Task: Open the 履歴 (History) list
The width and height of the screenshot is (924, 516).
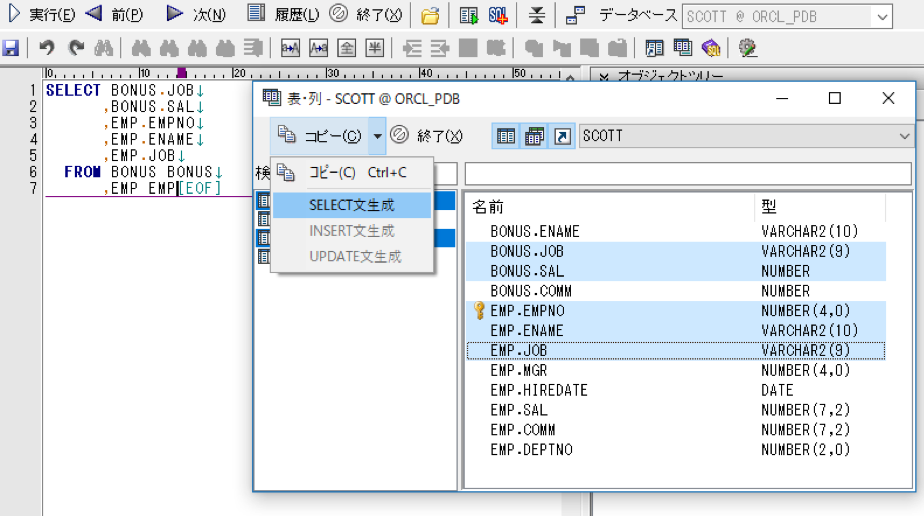Action: coord(283,14)
